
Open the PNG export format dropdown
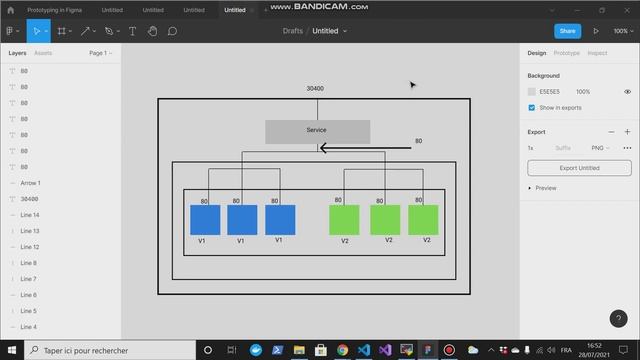click(600, 148)
